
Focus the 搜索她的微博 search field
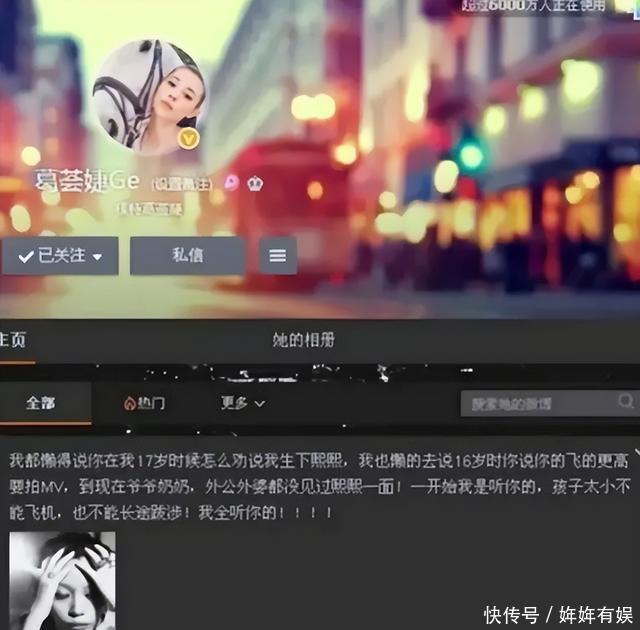pyautogui.click(x=540, y=403)
